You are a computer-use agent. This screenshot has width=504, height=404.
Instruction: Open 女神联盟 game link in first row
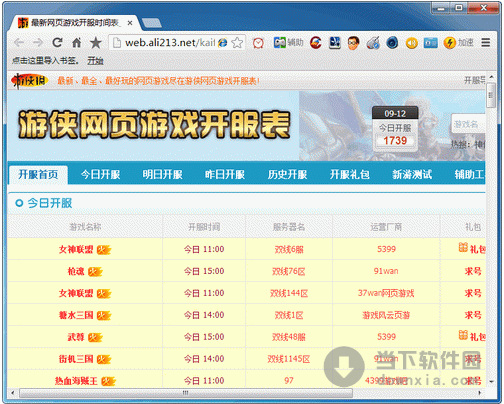point(76,249)
